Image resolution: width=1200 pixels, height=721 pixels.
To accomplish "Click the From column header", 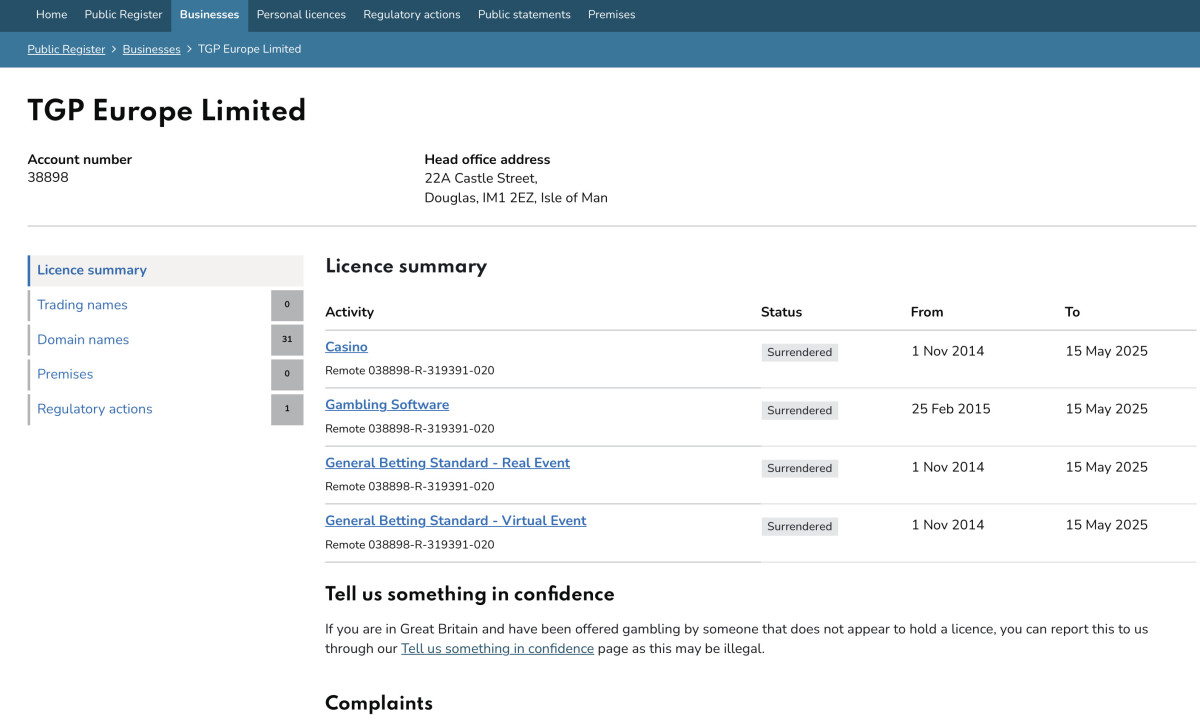I will point(927,312).
